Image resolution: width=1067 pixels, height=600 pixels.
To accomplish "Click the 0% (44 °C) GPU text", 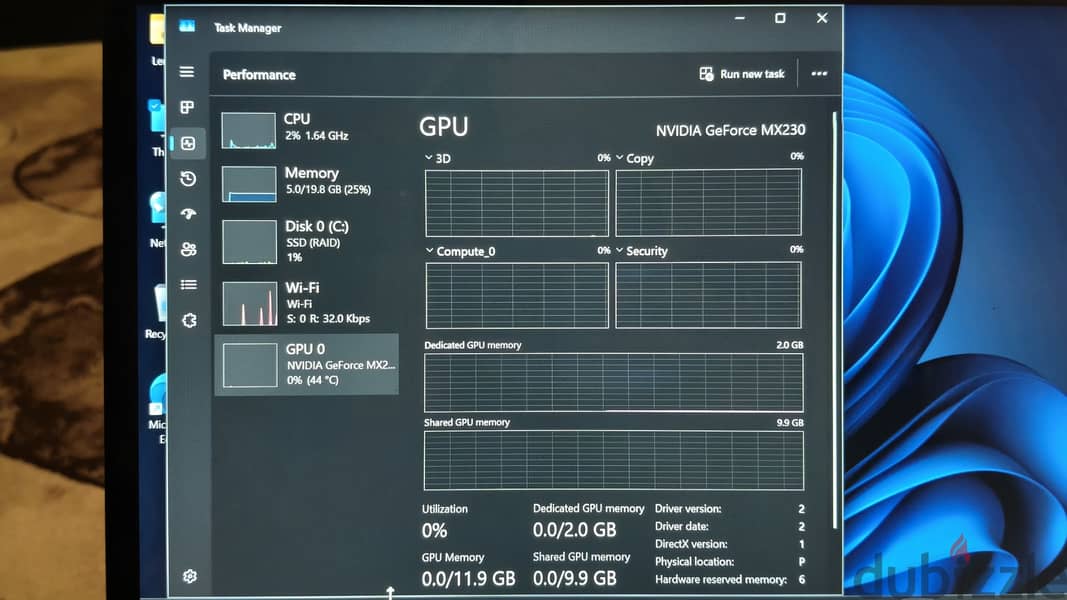I will 312,380.
